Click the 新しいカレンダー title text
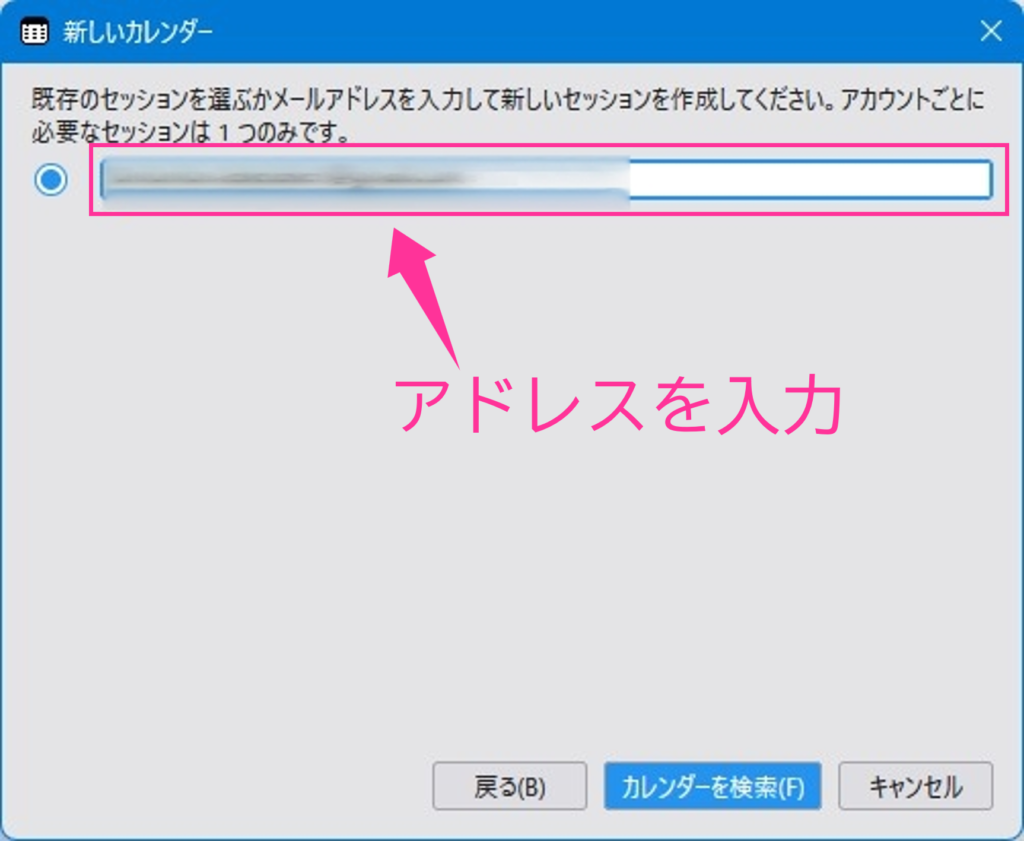 tap(138, 31)
